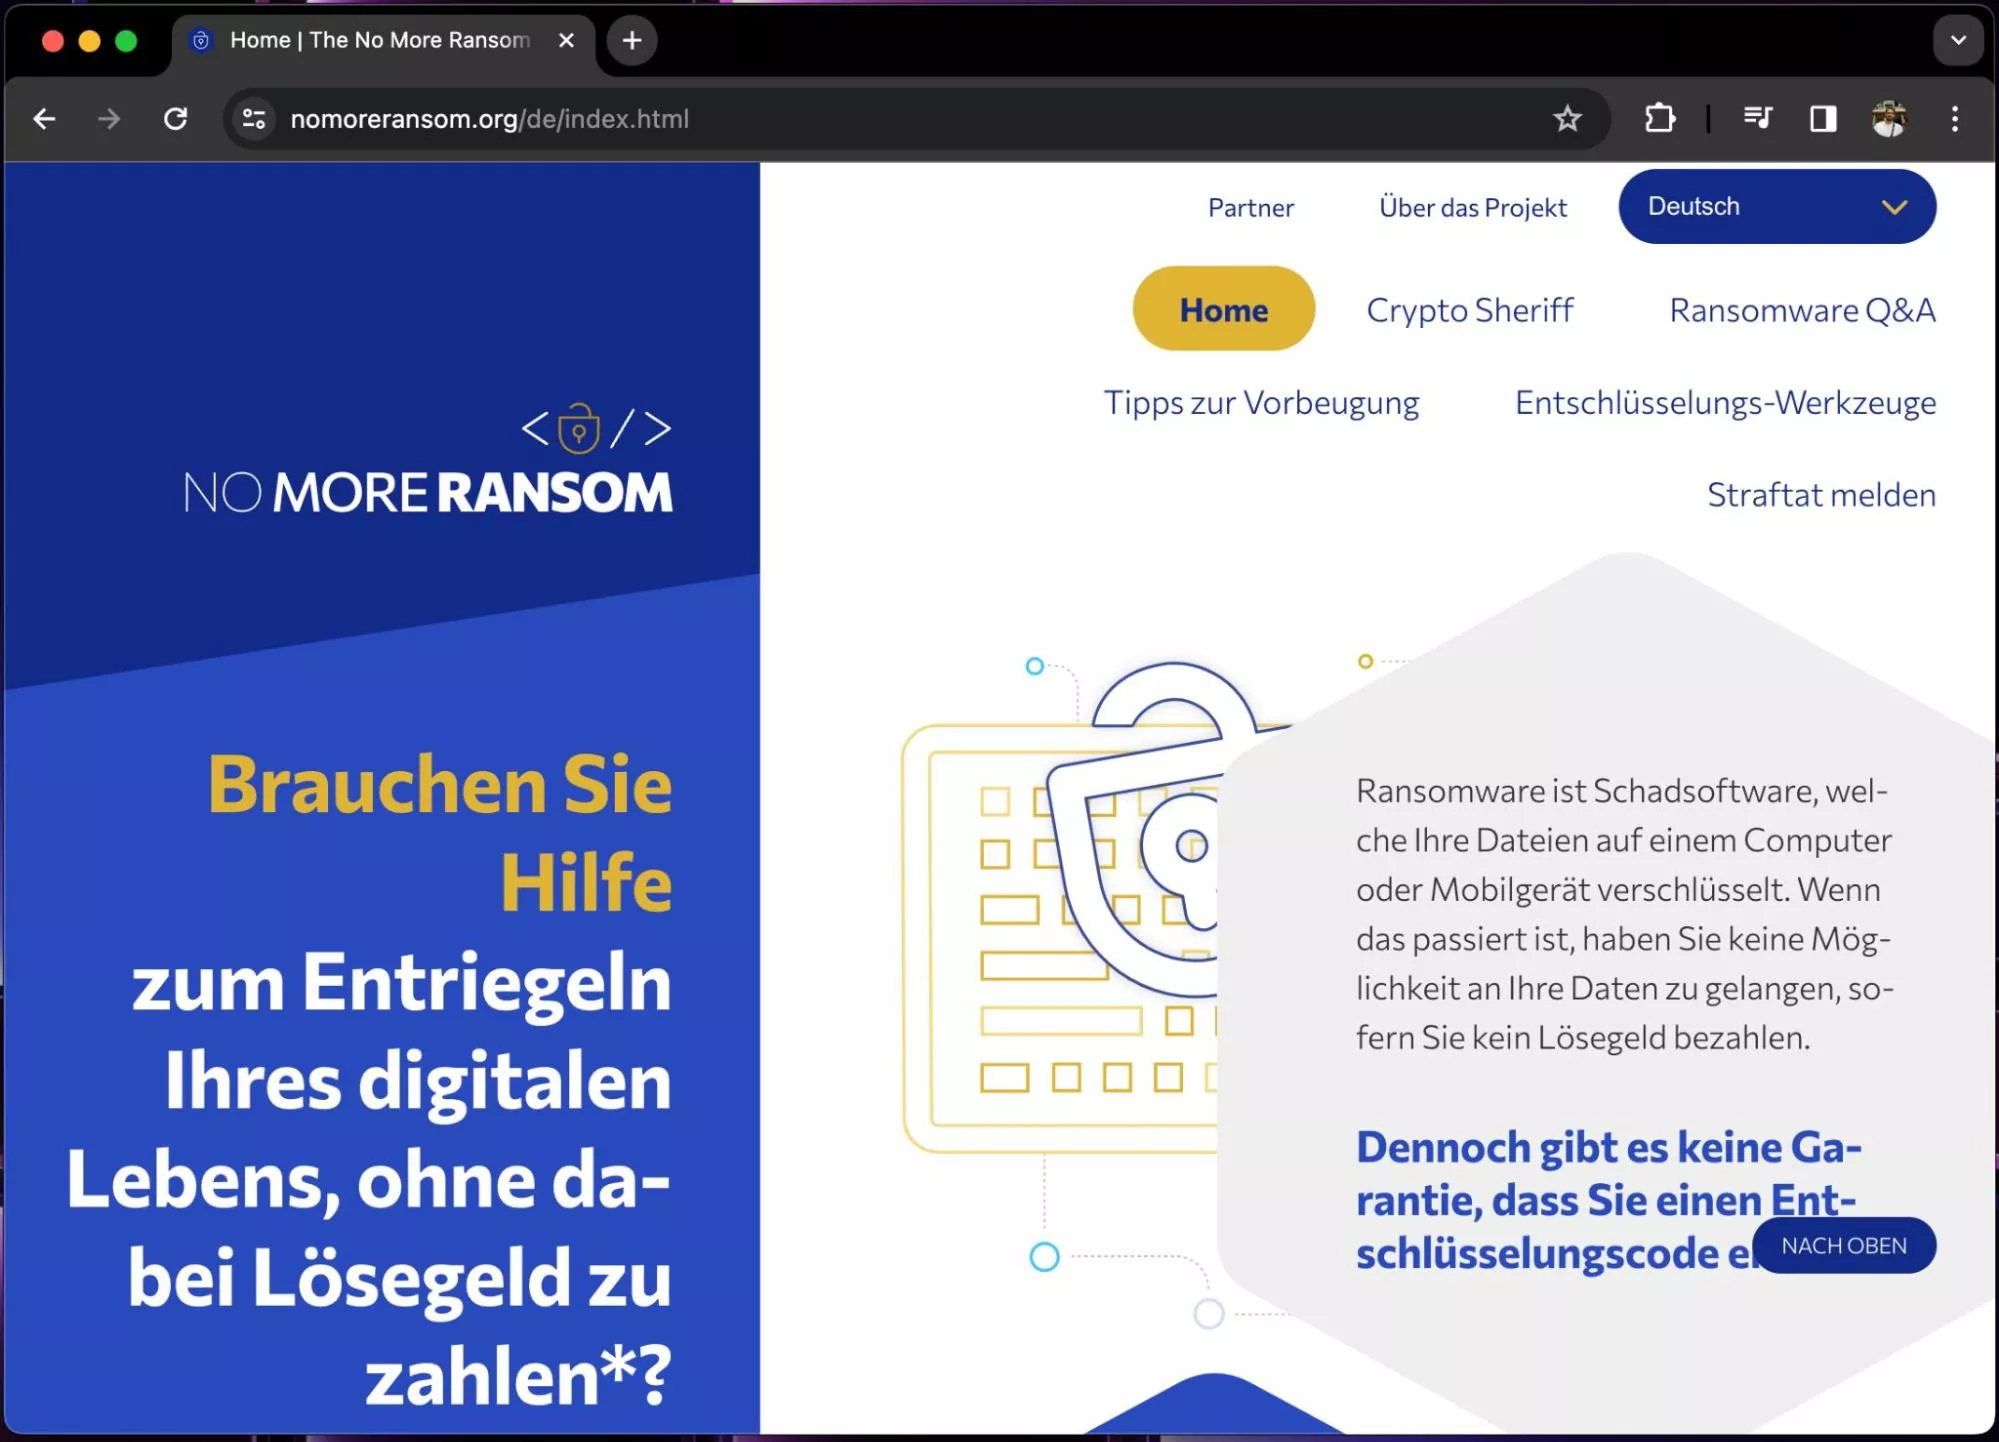The height and width of the screenshot is (1442, 1999).
Task: Open the browser extensions puzzle icon
Action: (1660, 119)
